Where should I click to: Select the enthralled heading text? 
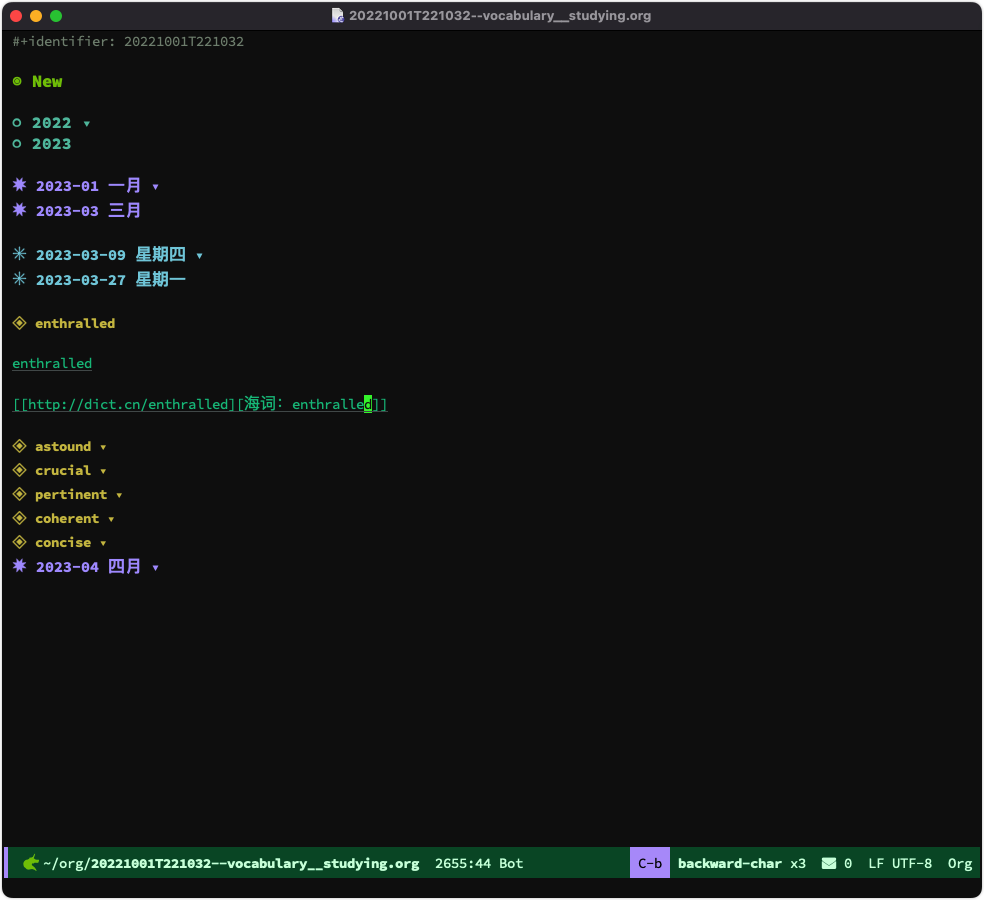75,323
